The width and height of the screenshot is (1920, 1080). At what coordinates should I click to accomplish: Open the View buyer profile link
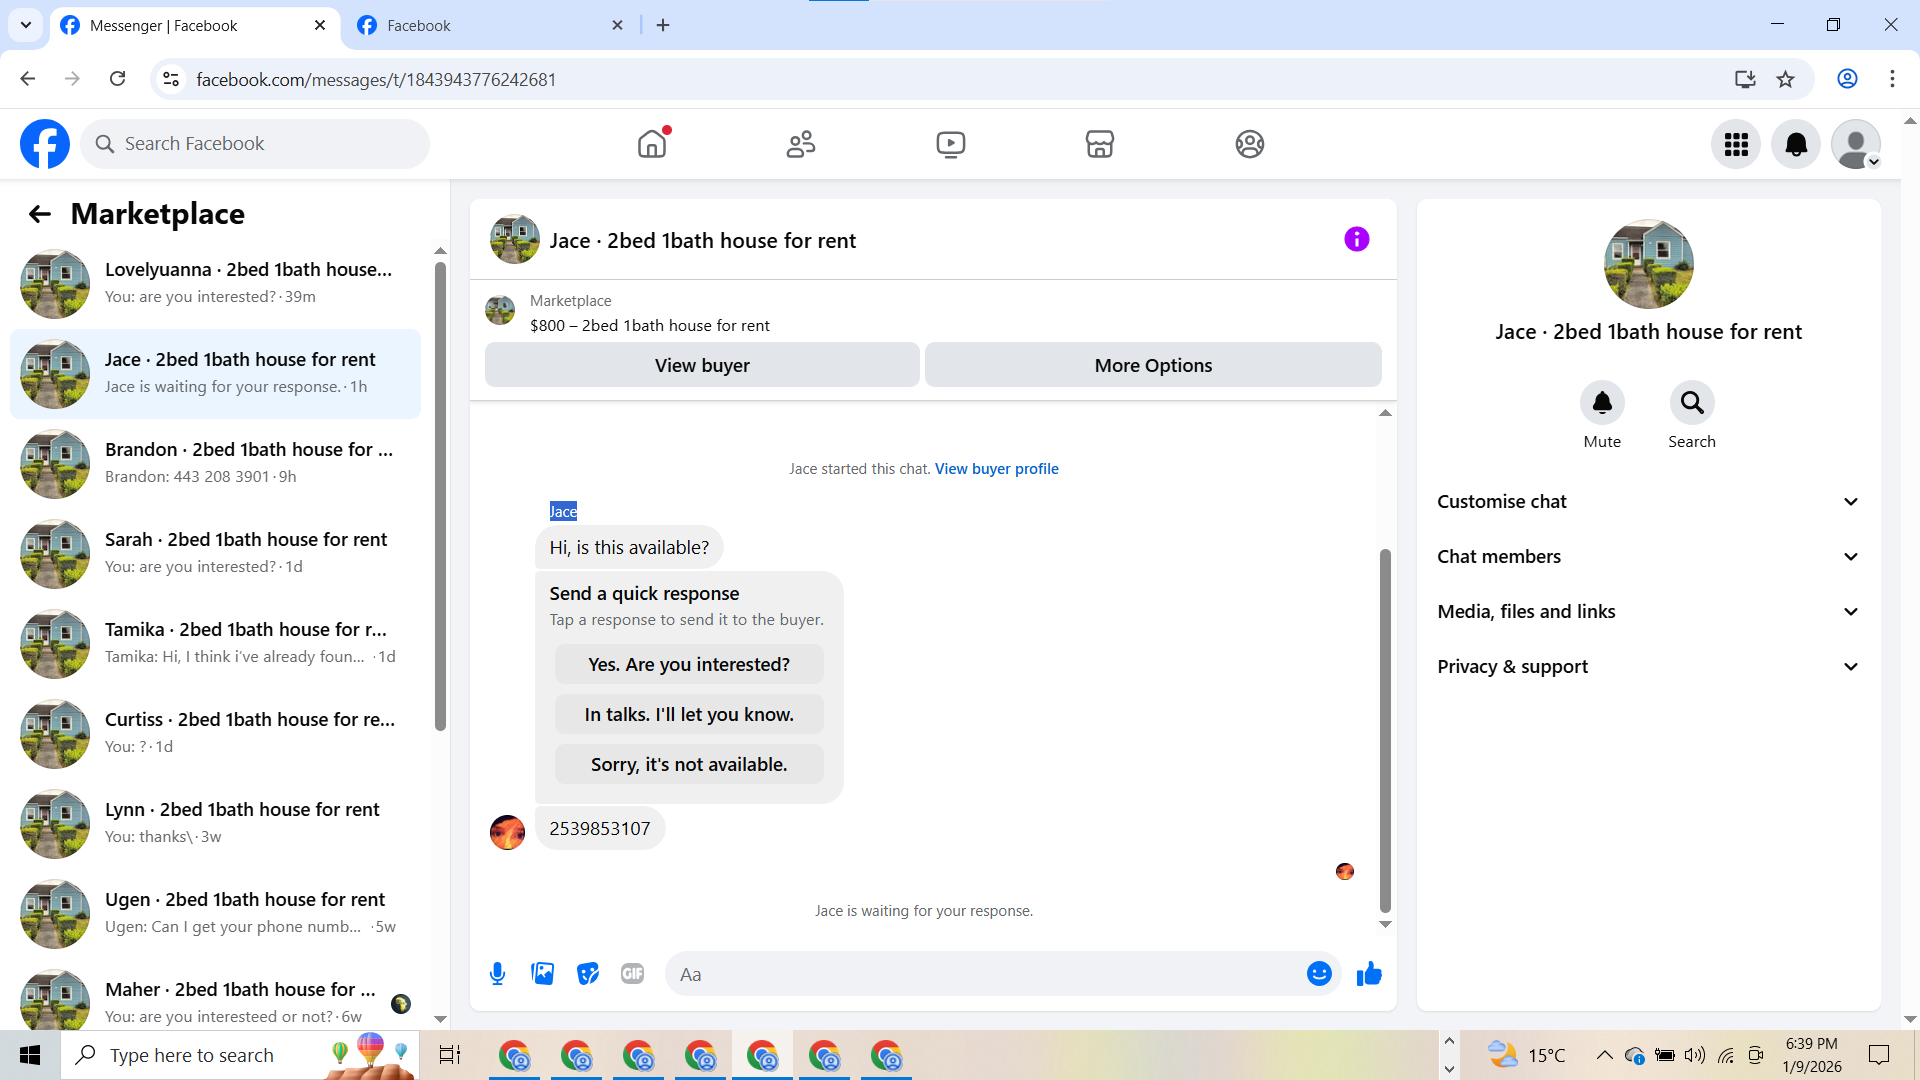click(996, 468)
